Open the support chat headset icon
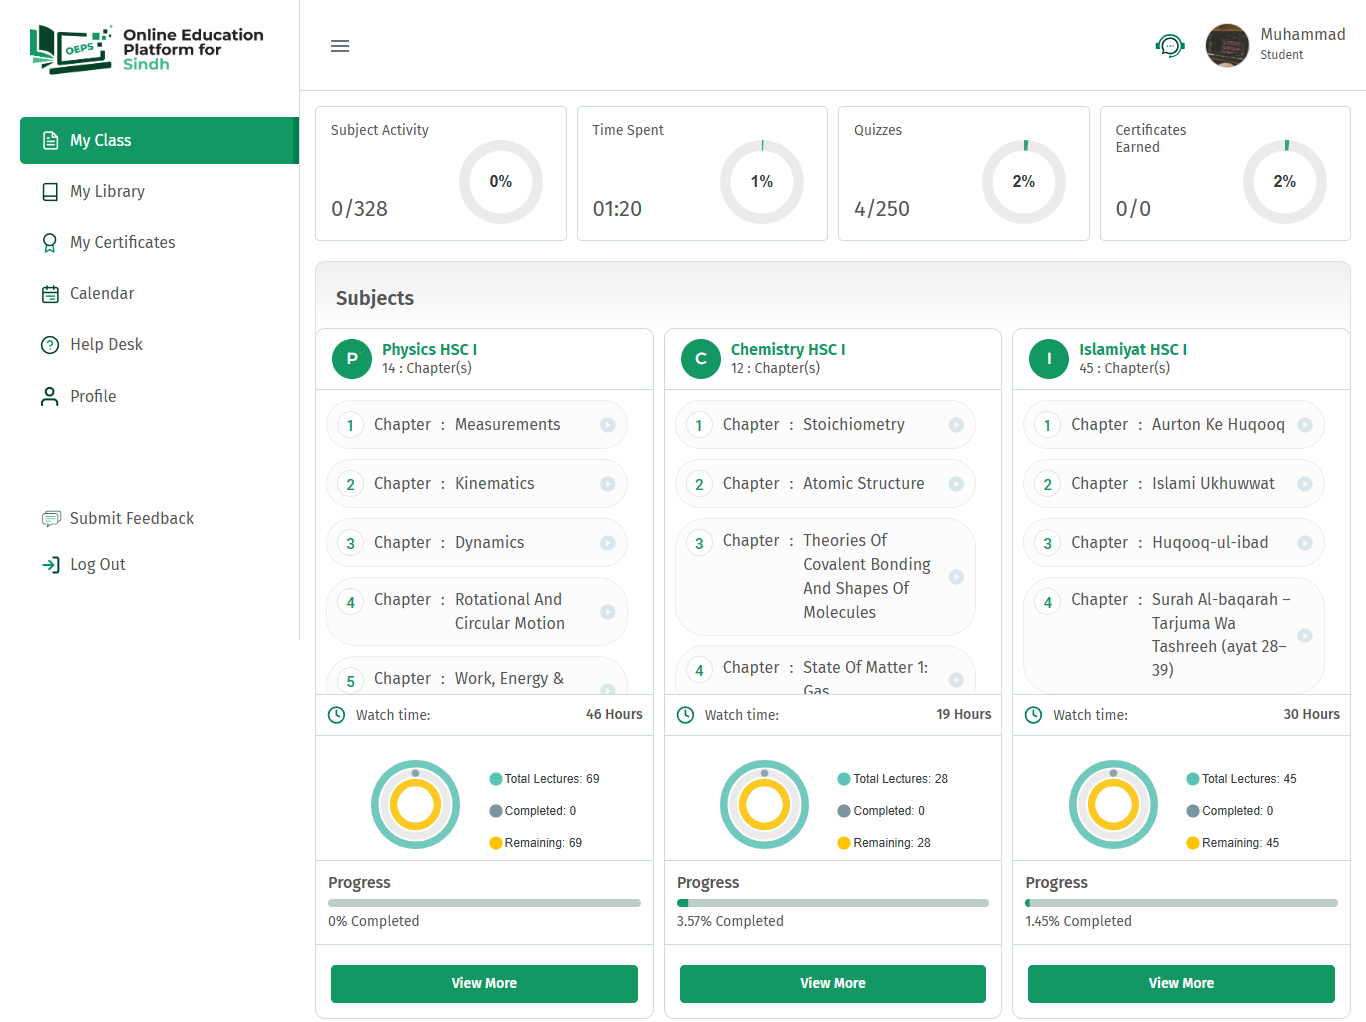 [x=1170, y=45]
